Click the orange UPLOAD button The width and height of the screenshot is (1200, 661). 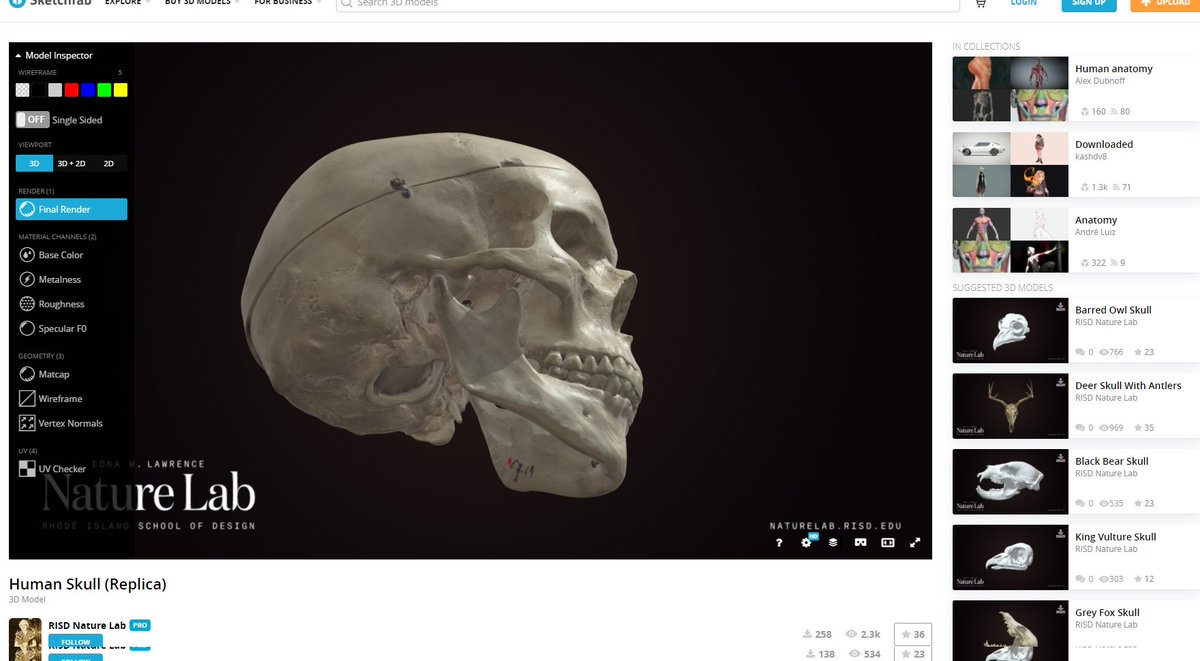tap(1165, 3)
